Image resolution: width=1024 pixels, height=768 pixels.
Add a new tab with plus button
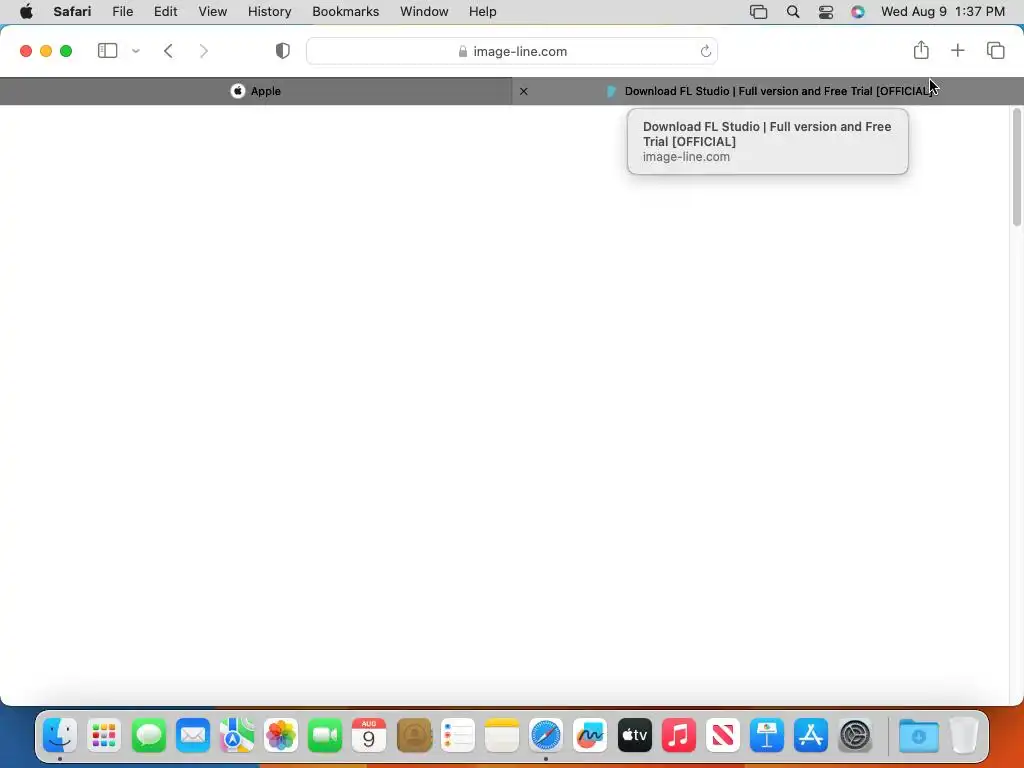tap(957, 50)
